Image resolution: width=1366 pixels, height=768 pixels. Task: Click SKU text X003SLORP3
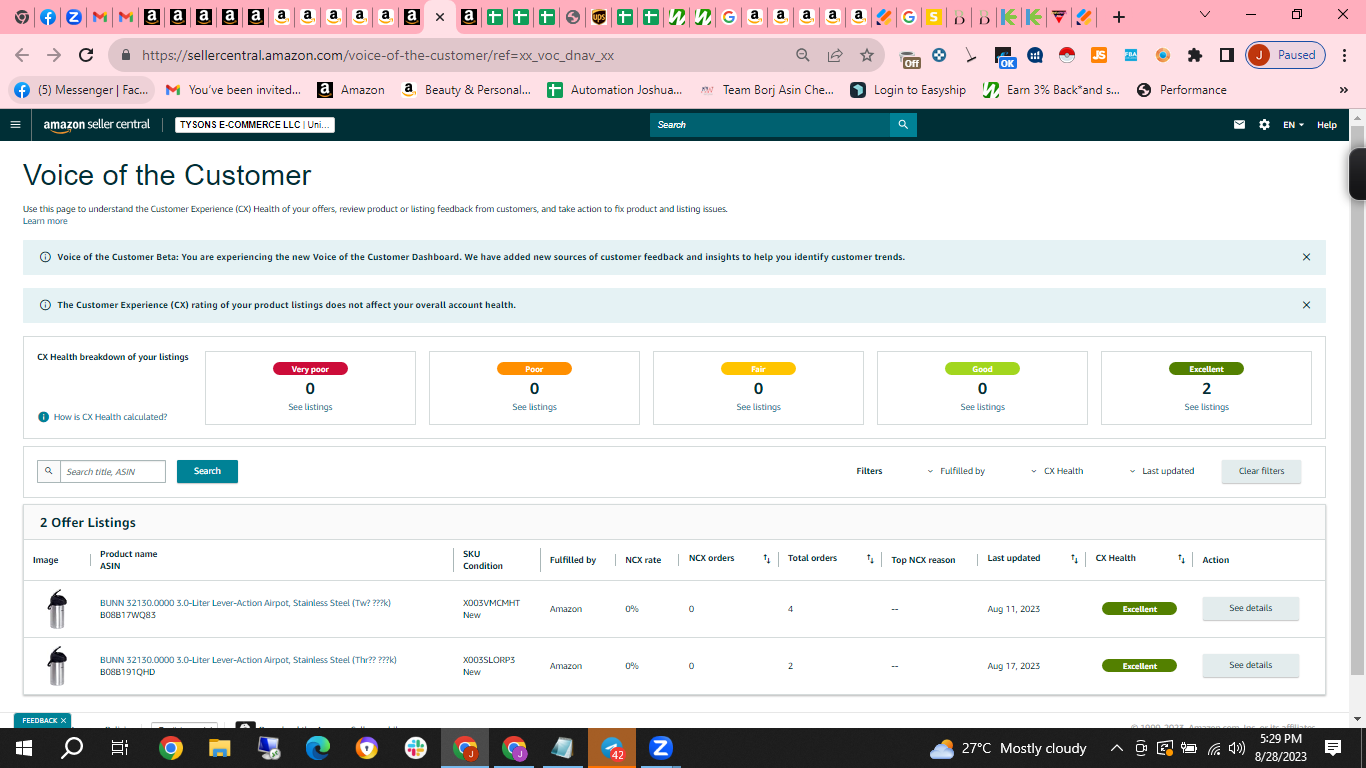click(x=489, y=660)
